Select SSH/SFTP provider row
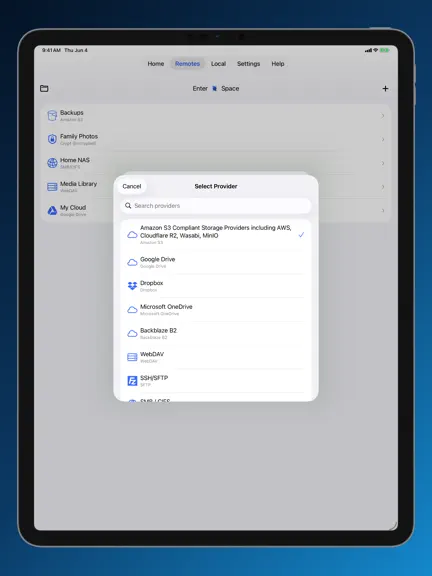The width and height of the screenshot is (432, 576). (x=216, y=381)
